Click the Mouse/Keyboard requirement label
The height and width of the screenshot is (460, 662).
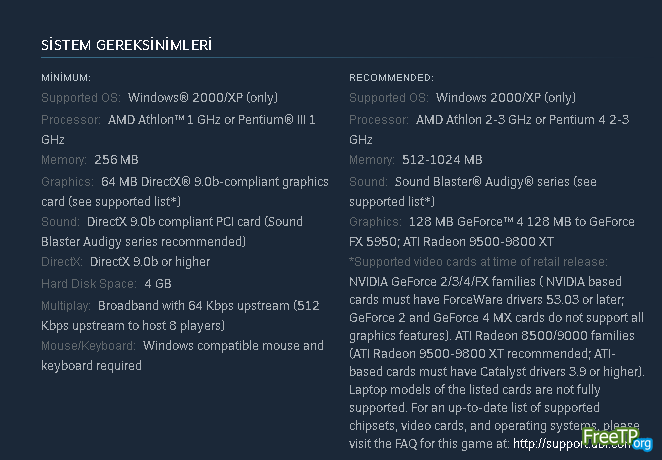(88, 346)
